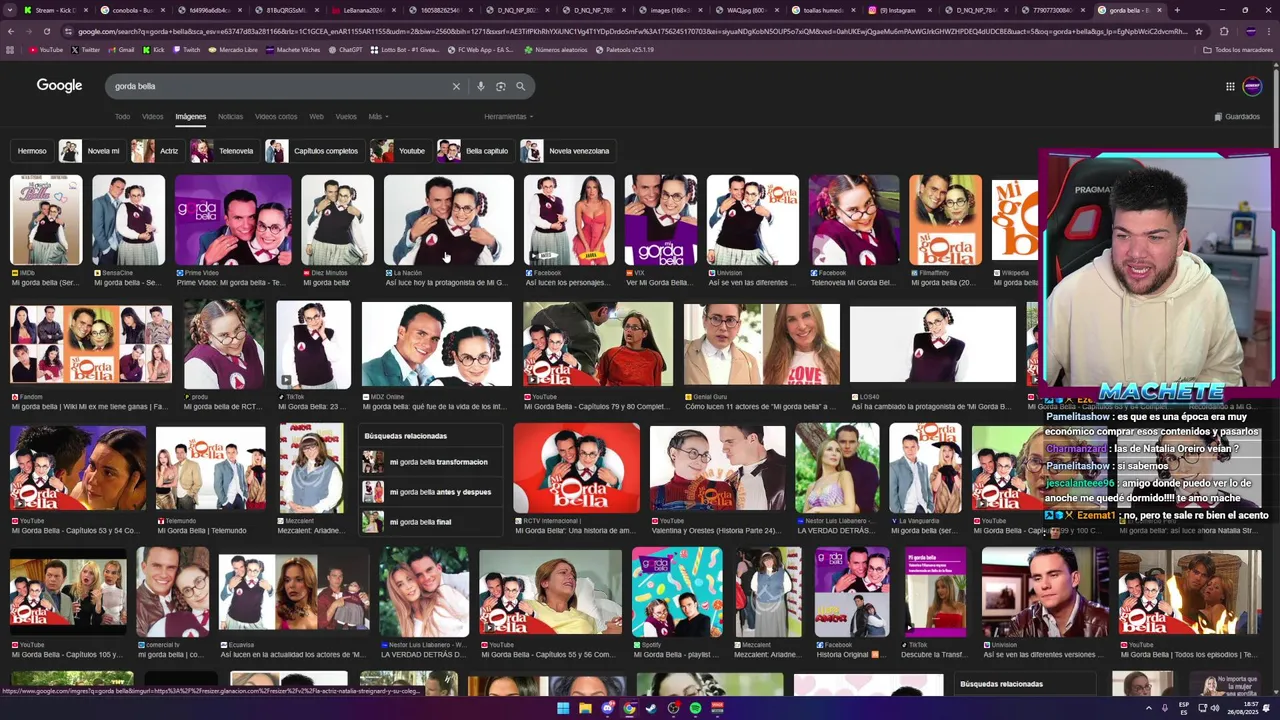Switch to the Videos cortos tab
Screen dimensions: 1280x720
coord(276,117)
